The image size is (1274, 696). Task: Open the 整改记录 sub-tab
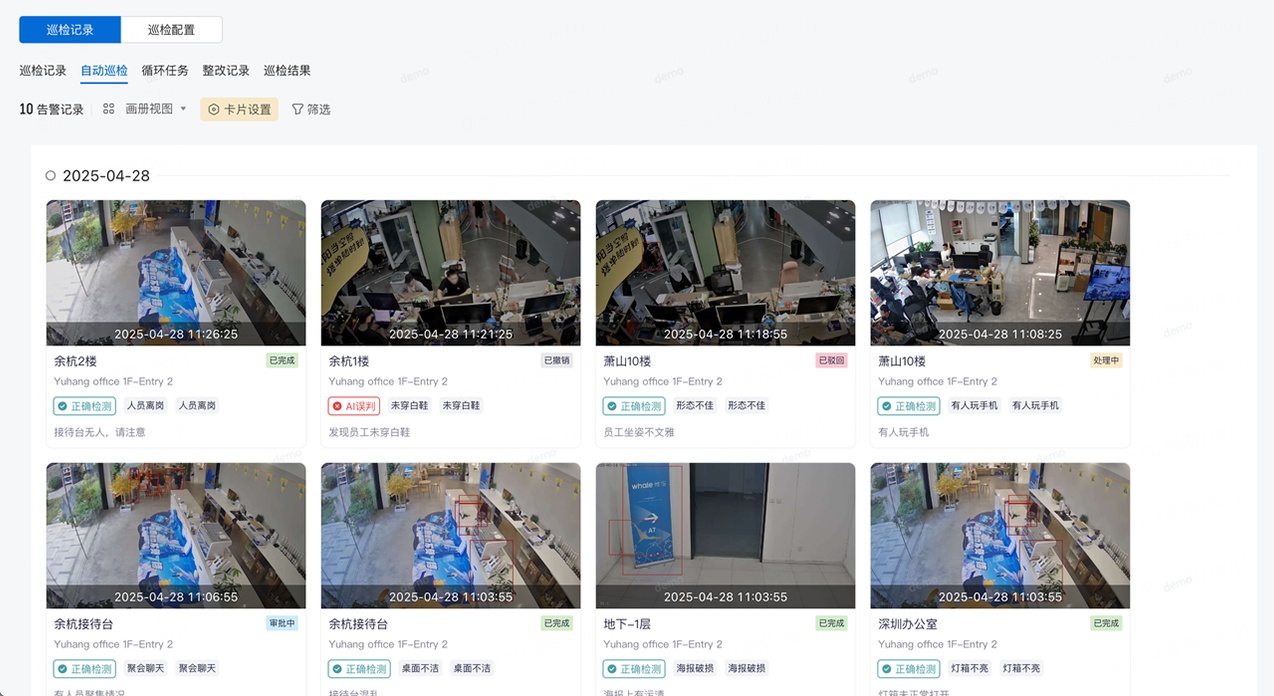(x=226, y=71)
